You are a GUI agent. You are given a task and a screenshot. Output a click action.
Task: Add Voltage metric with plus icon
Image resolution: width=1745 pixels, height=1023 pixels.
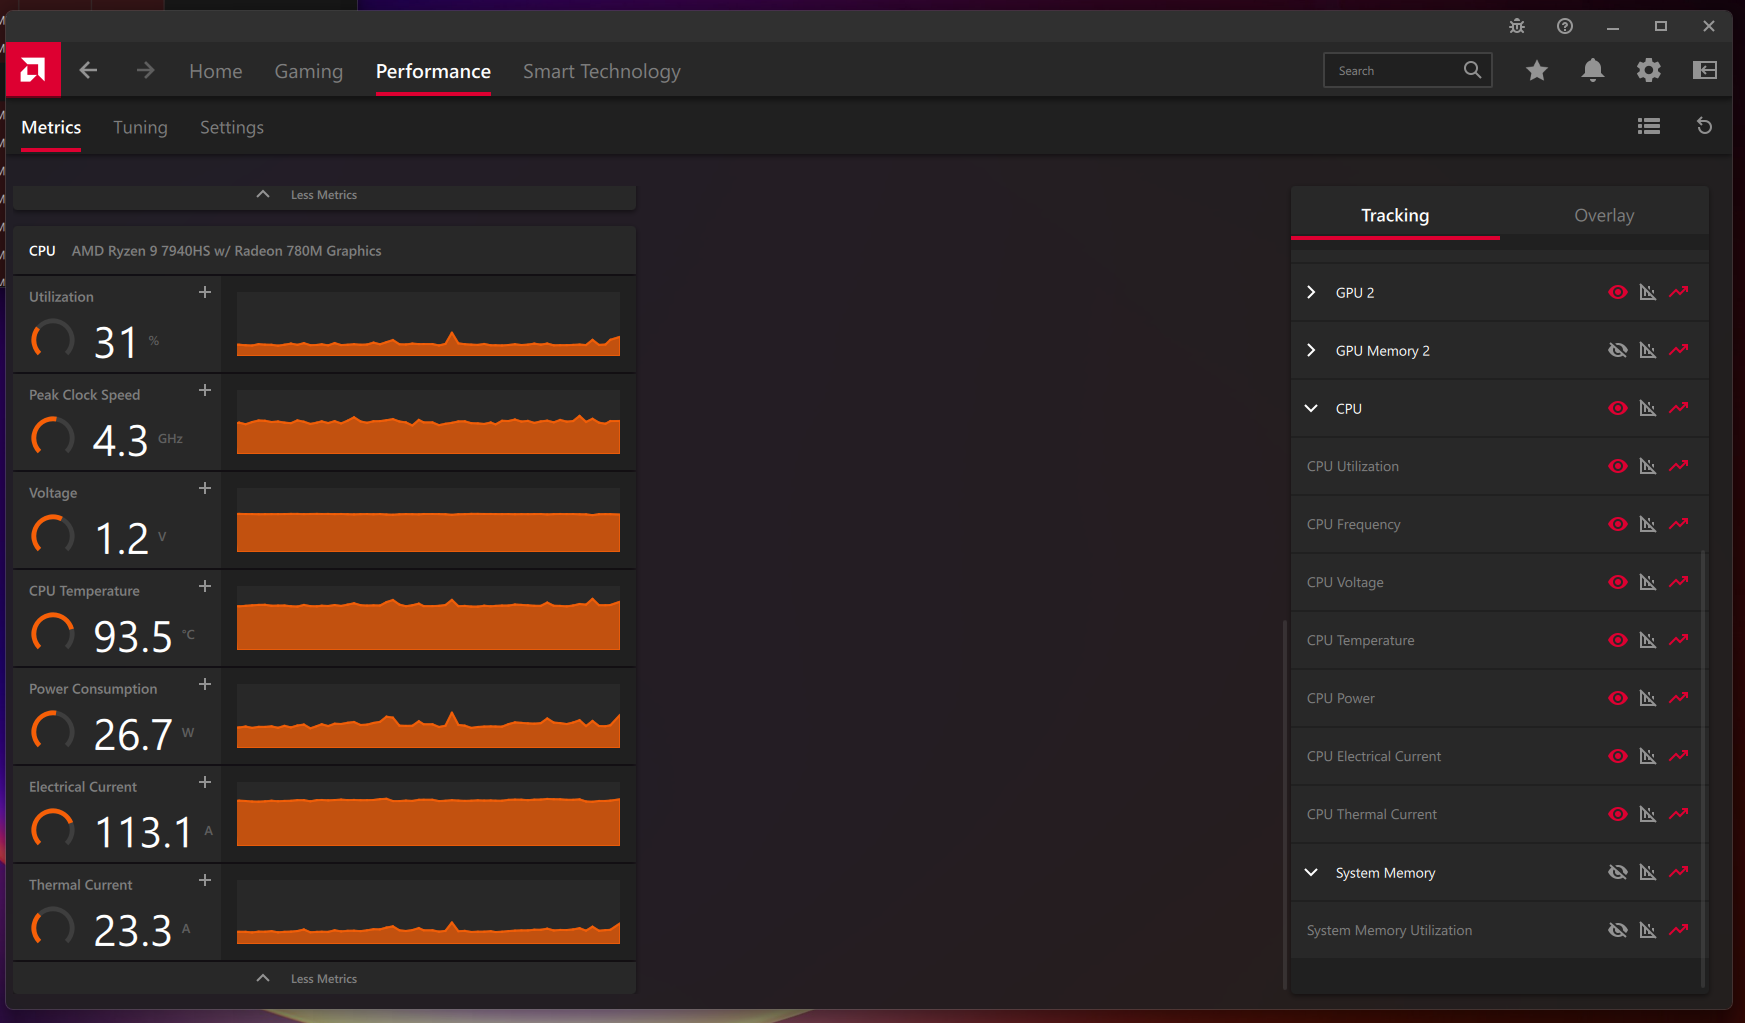coord(205,488)
